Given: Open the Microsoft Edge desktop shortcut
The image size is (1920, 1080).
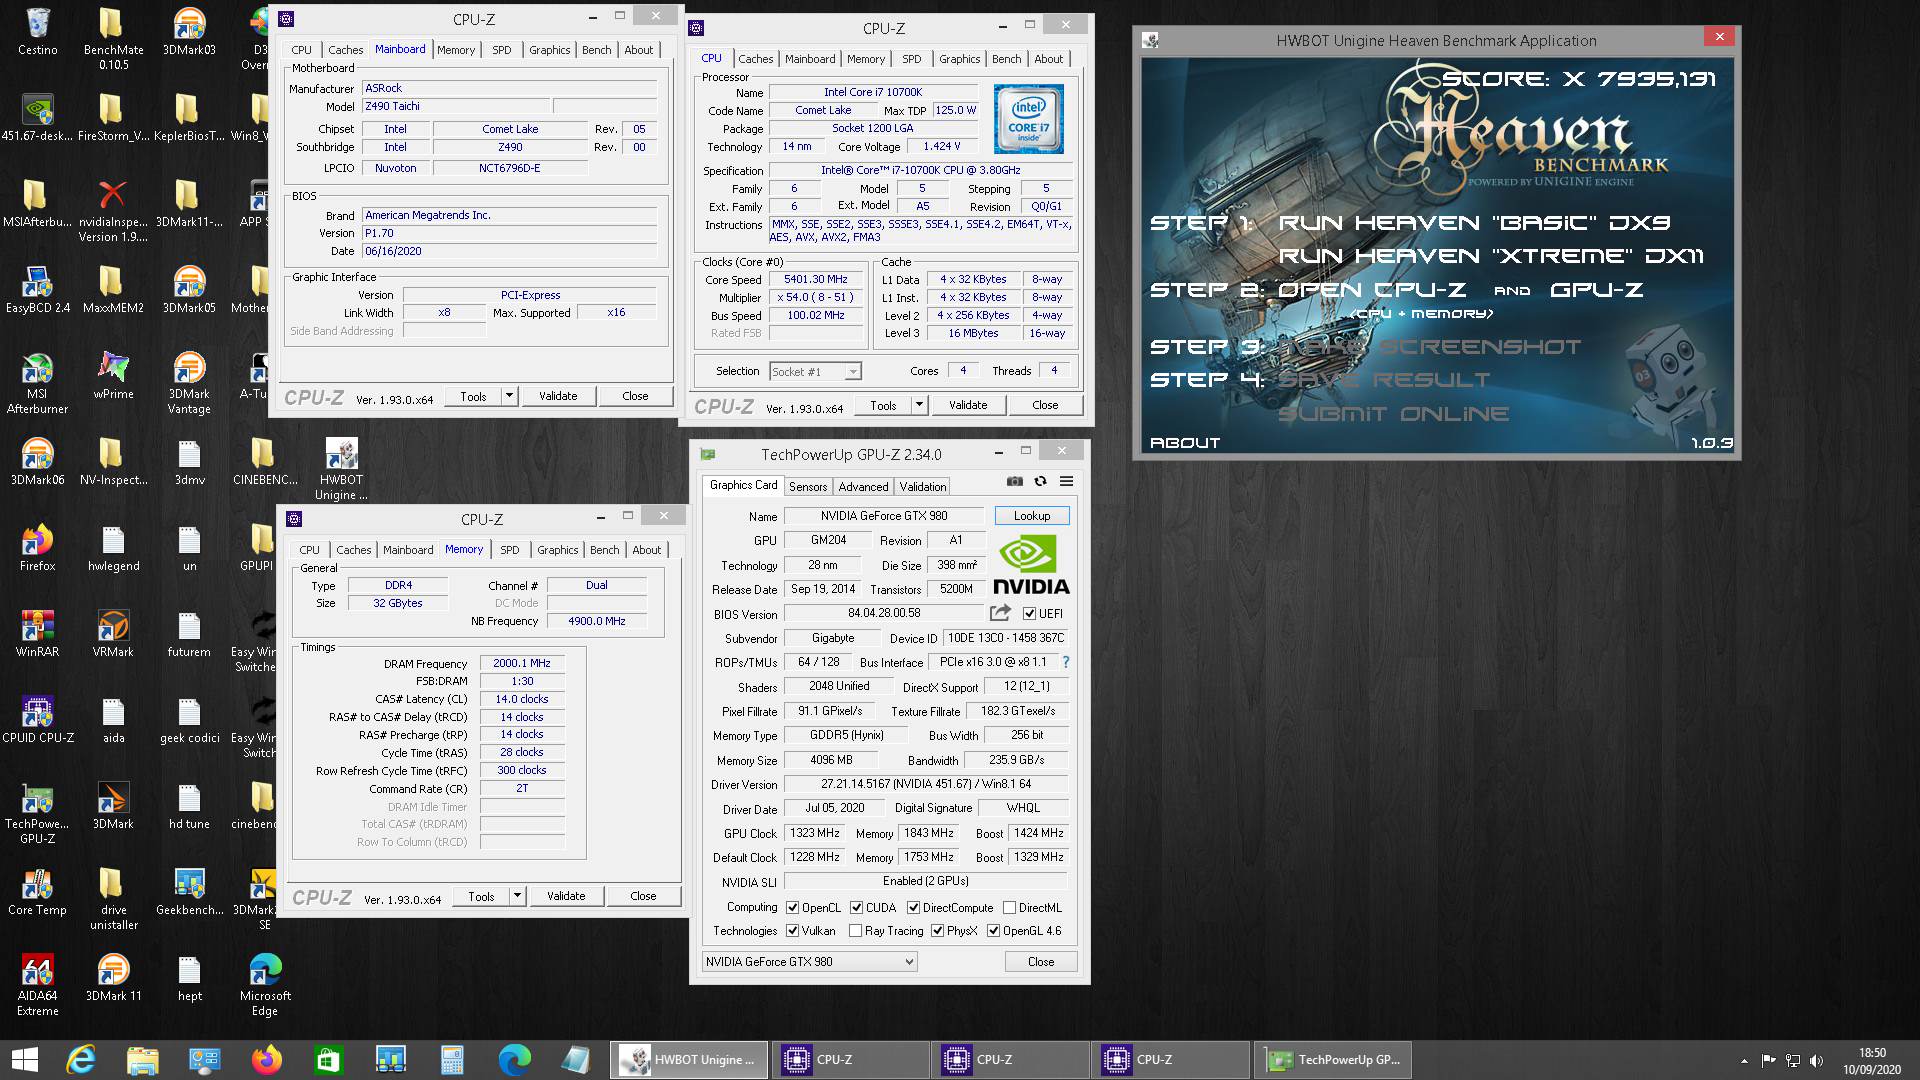Looking at the screenshot, I should pyautogui.click(x=265, y=984).
